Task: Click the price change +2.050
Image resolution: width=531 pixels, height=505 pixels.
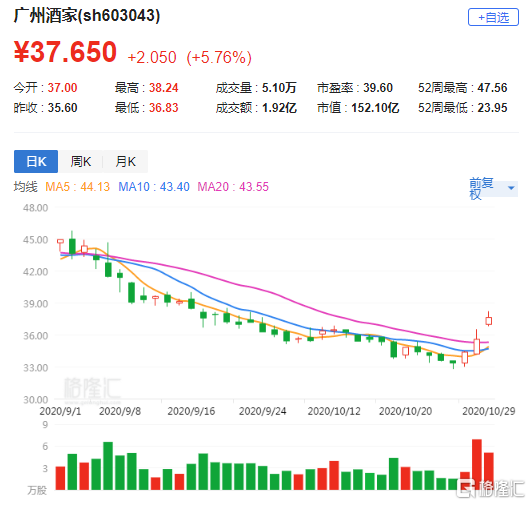Action: [x=152, y=57]
